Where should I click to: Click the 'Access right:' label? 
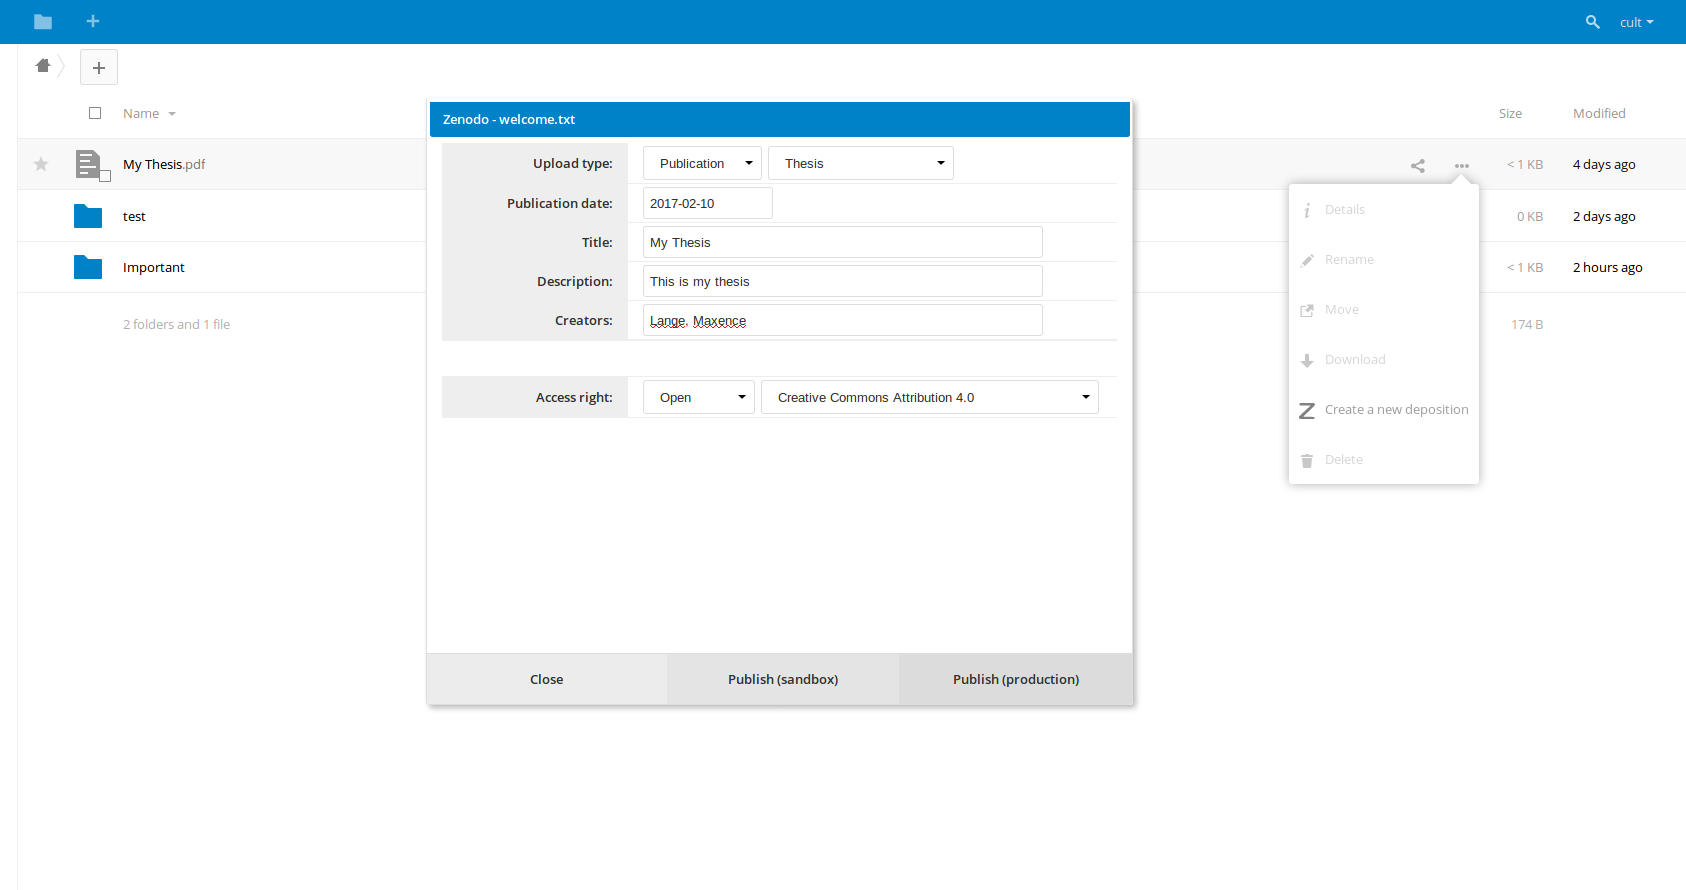pyautogui.click(x=574, y=397)
